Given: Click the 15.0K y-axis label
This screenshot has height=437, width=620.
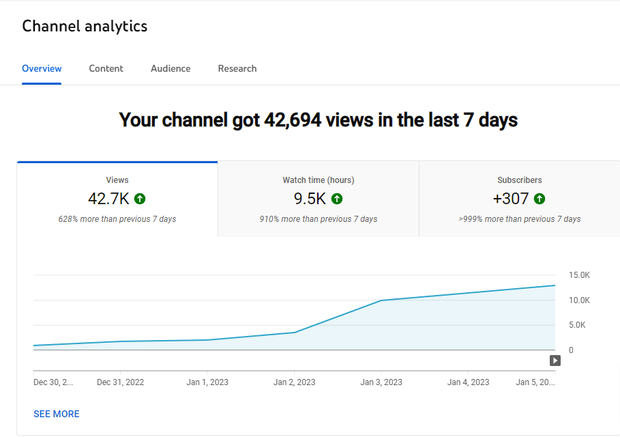Looking at the screenshot, I should click(578, 275).
